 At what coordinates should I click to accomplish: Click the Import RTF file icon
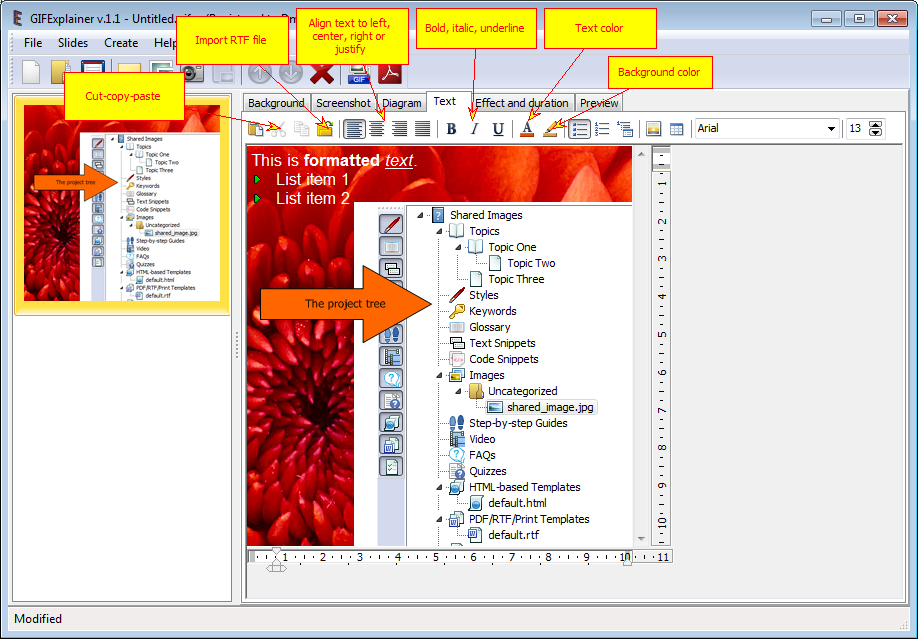point(324,129)
